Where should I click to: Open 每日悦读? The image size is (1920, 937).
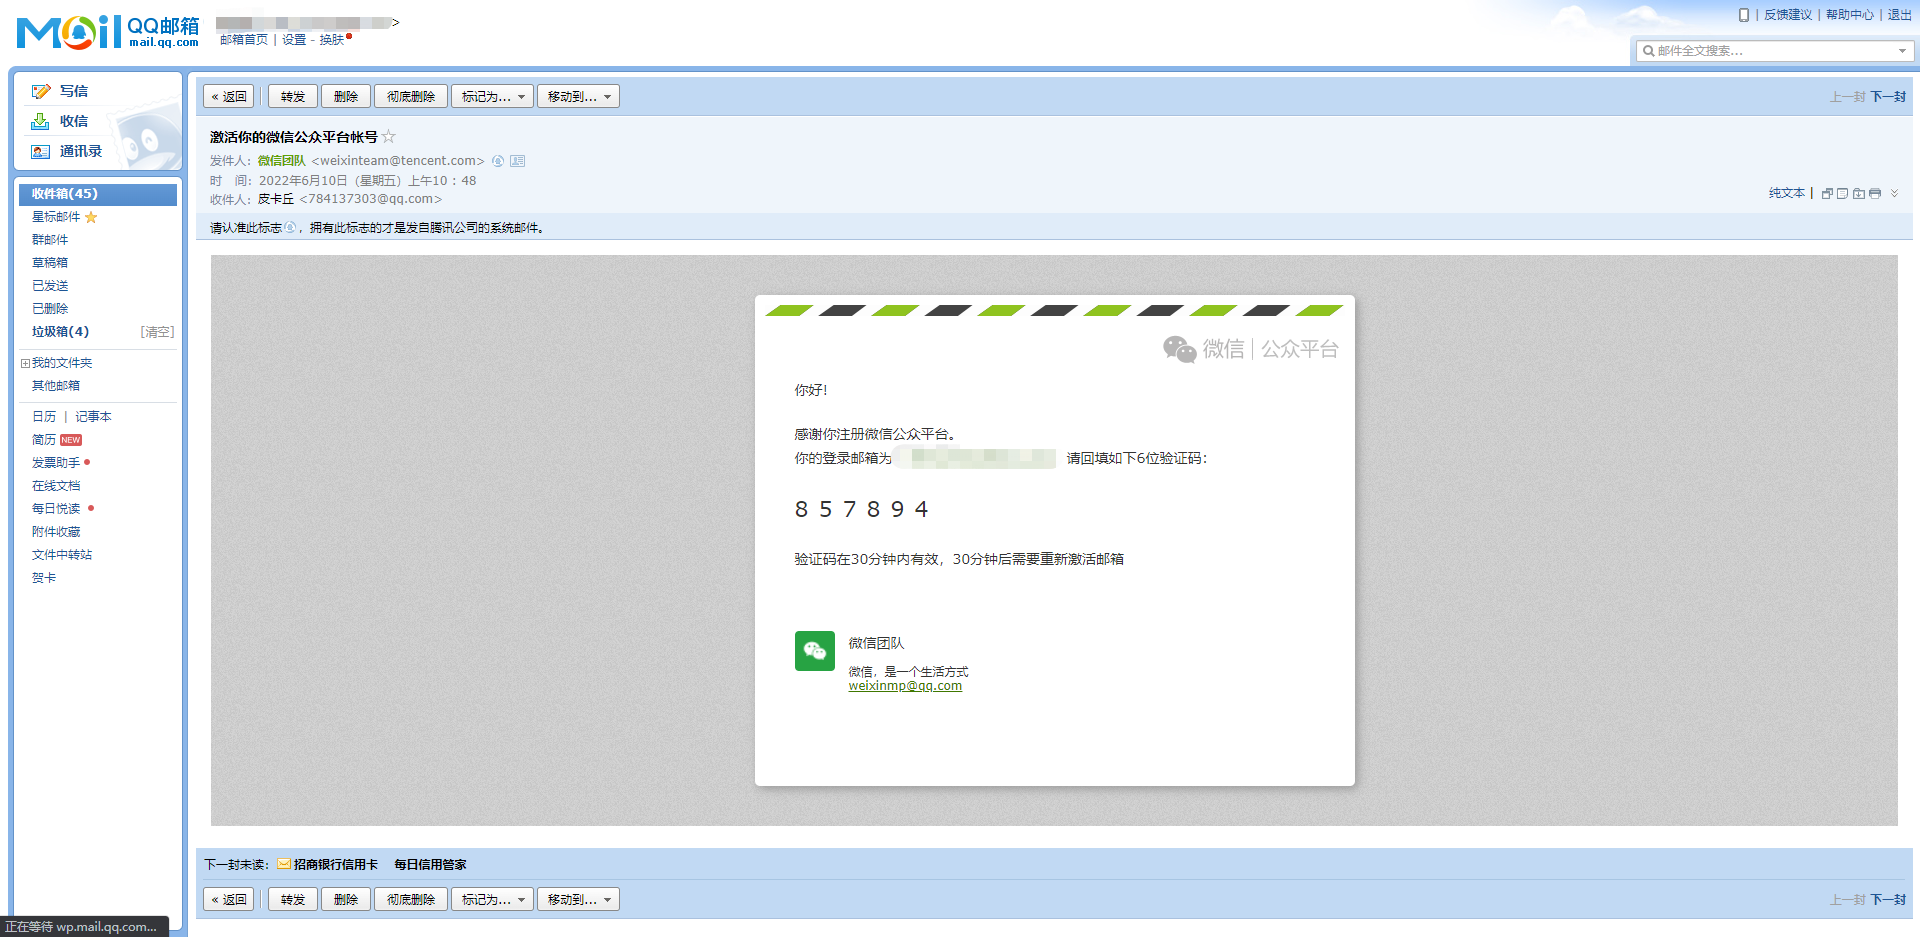tap(56, 509)
